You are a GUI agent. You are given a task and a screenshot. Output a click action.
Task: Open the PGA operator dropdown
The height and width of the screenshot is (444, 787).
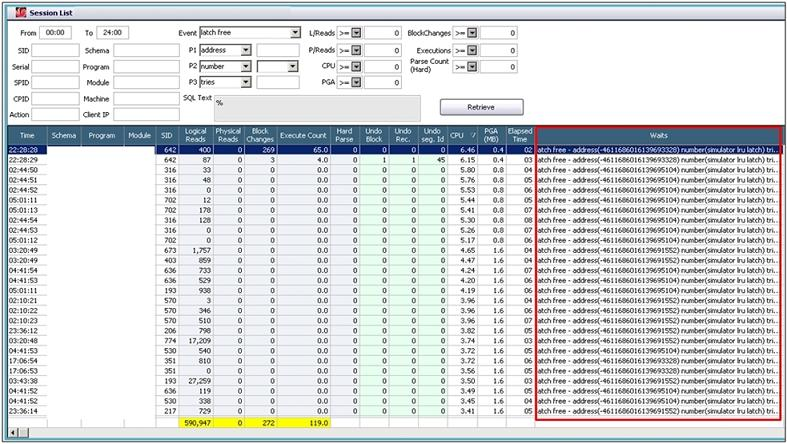(356, 82)
